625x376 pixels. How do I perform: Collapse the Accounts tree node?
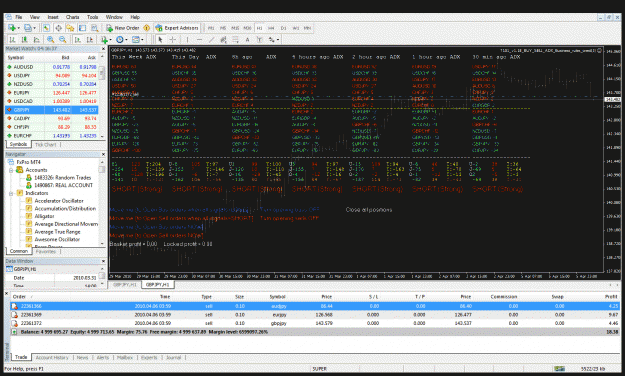pyautogui.click(x=11, y=170)
